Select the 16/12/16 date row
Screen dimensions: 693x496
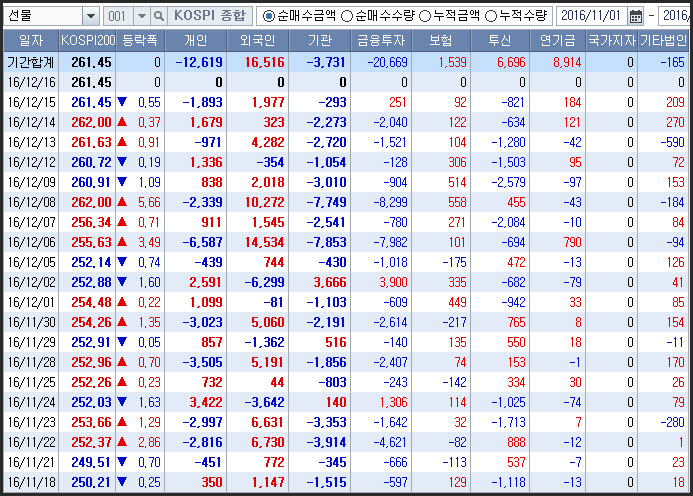pyautogui.click(x=346, y=82)
